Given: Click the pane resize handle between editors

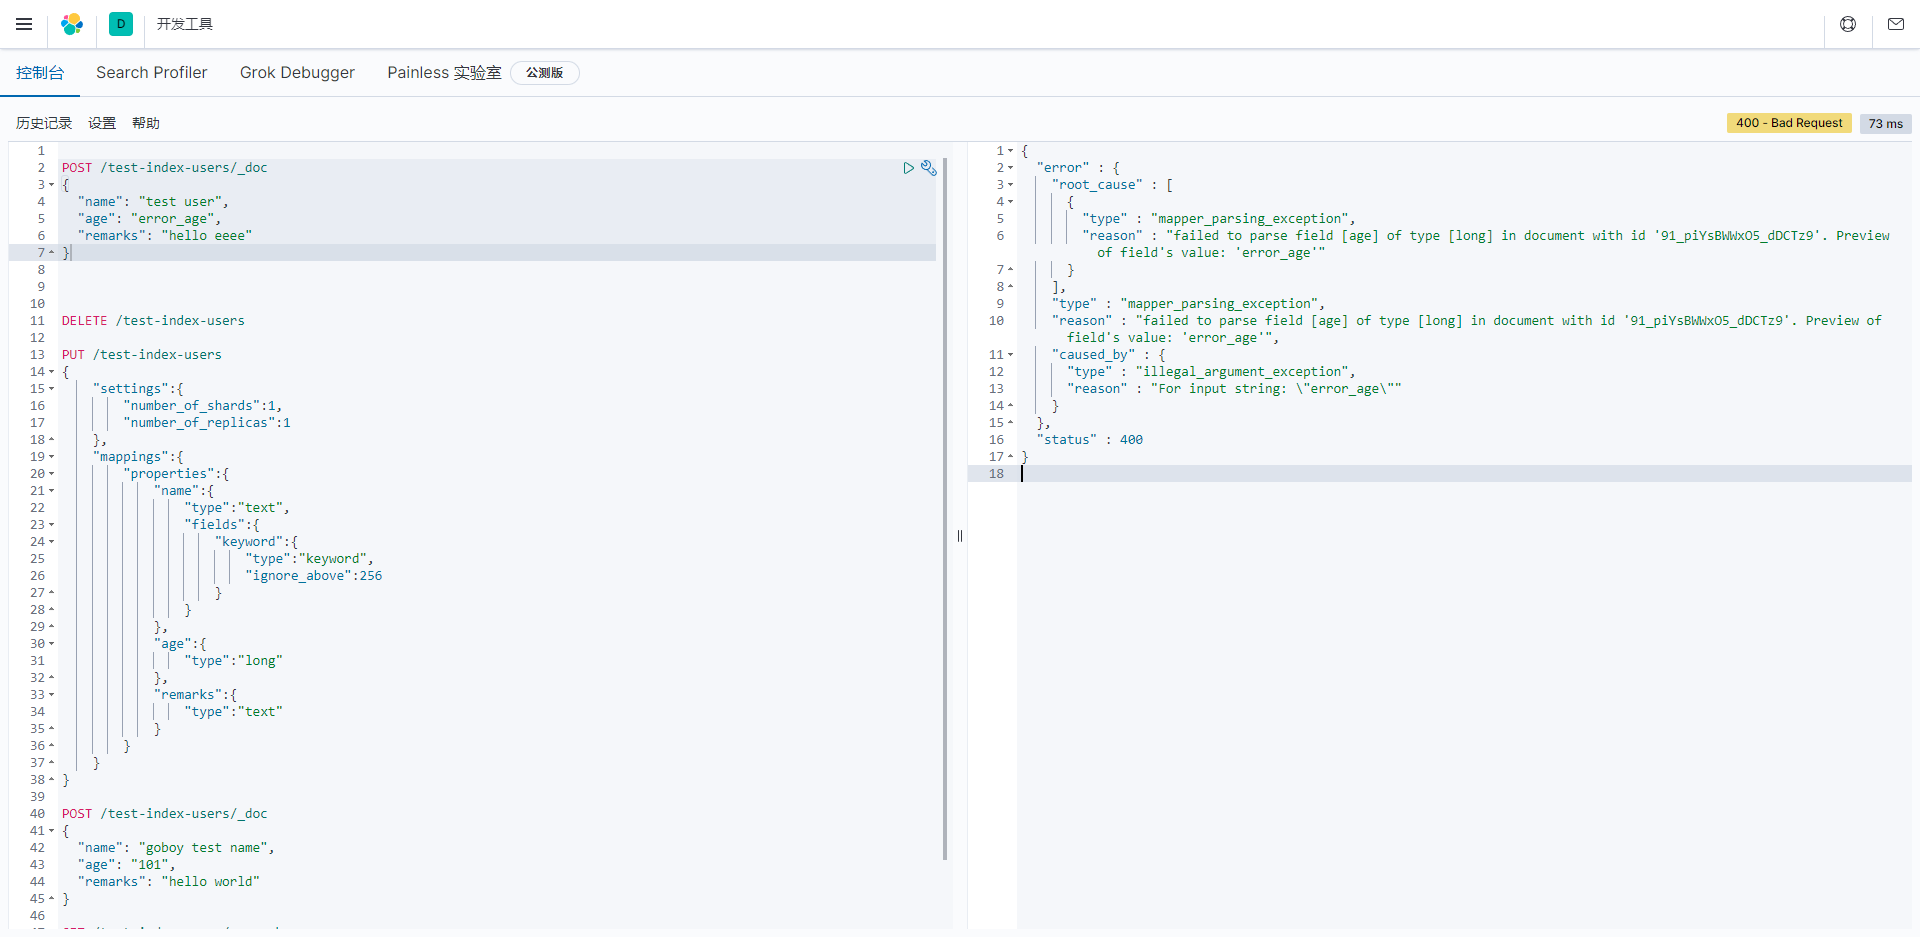Looking at the screenshot, I should 960,536.
